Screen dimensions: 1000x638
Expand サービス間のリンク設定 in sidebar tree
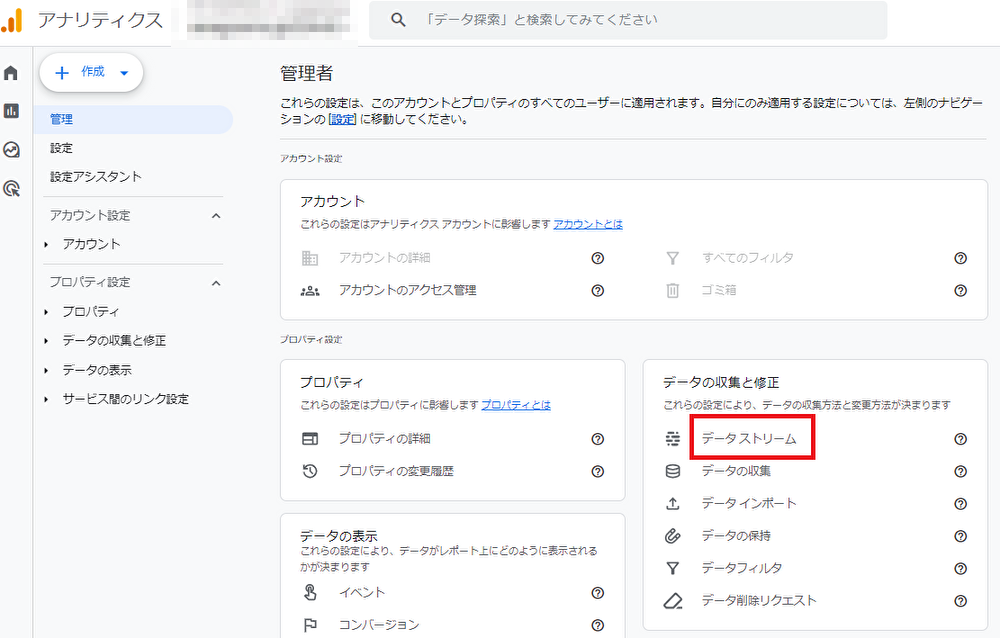[46, 399]
